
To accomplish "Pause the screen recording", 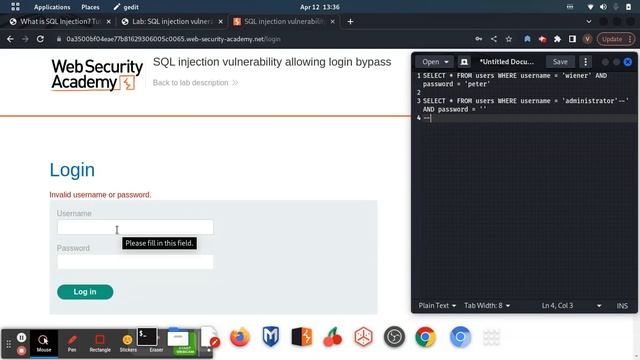I will (x=22, y=337).
